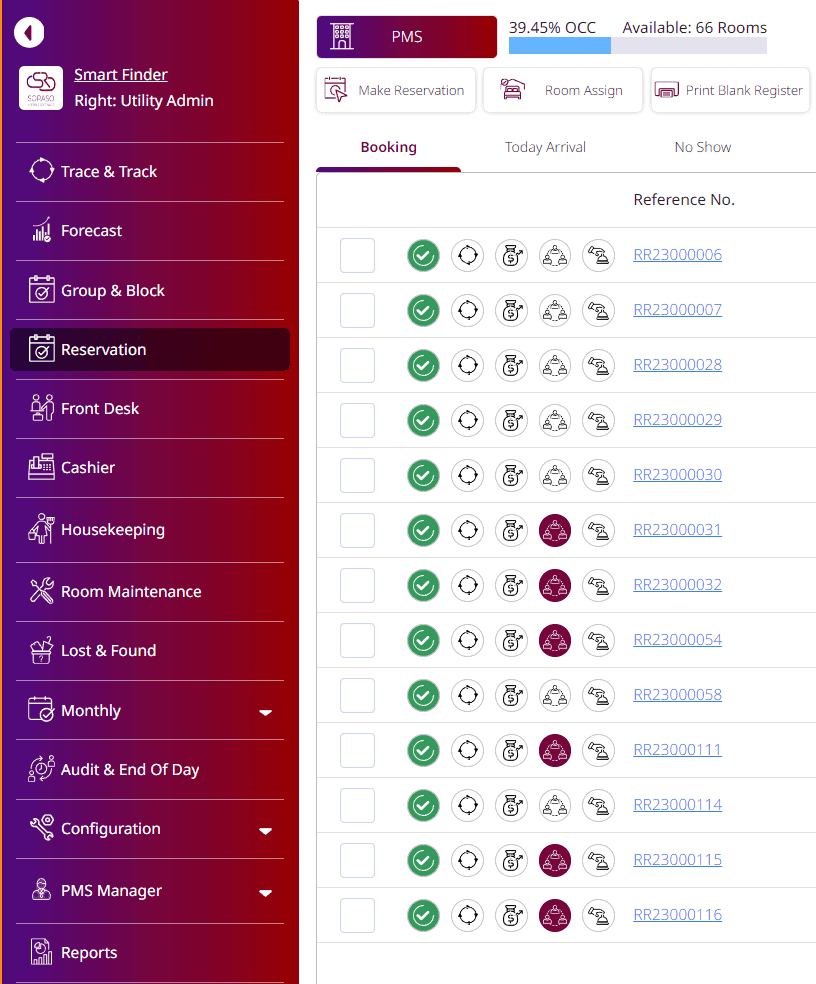Select the checkbox beside RR23000111
Image resolution: width=816 pixels, height=984 pixels.
(x=357, y=750)
